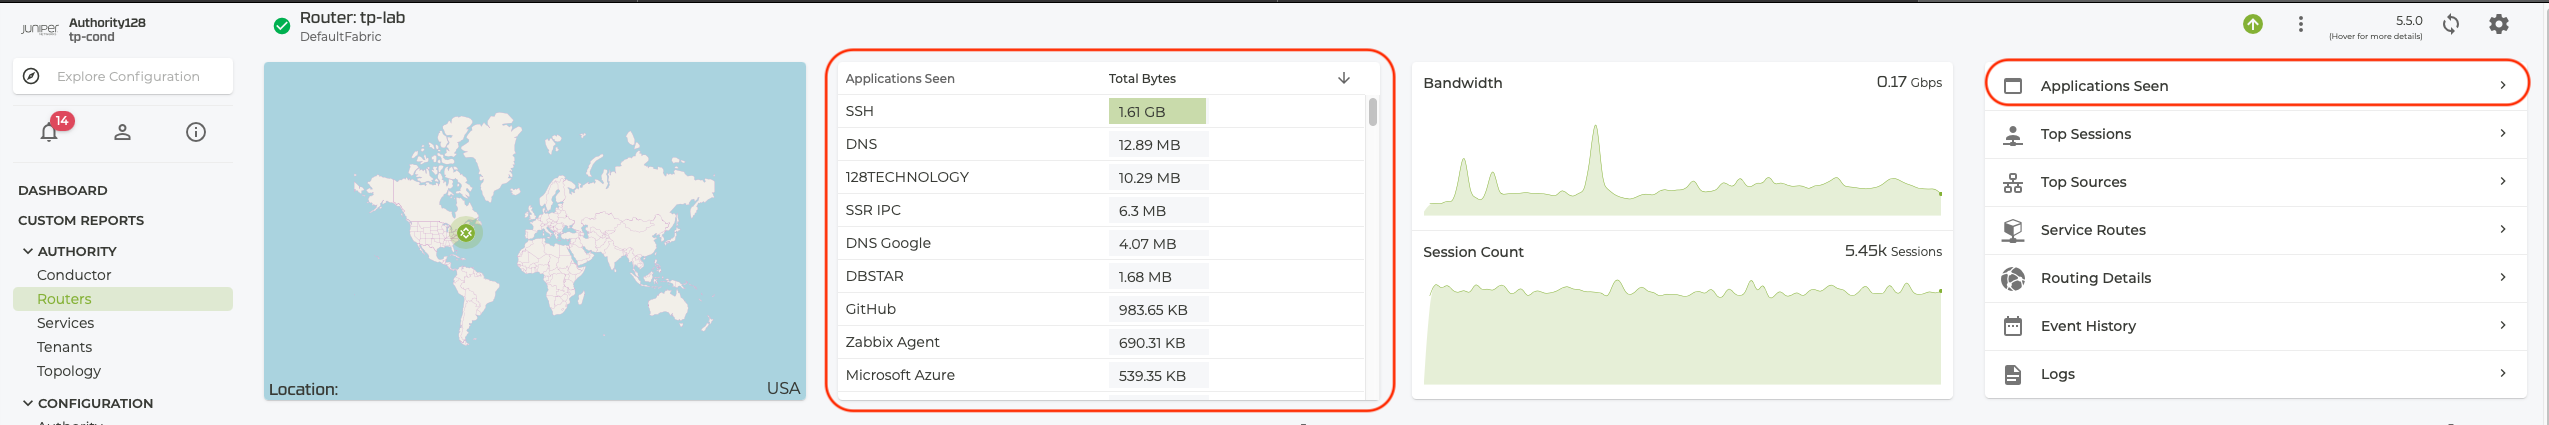Open Top Sessions panel
Viewport: 2549px width, 425px height.
pyautogui.click(x=2255, y=134)
